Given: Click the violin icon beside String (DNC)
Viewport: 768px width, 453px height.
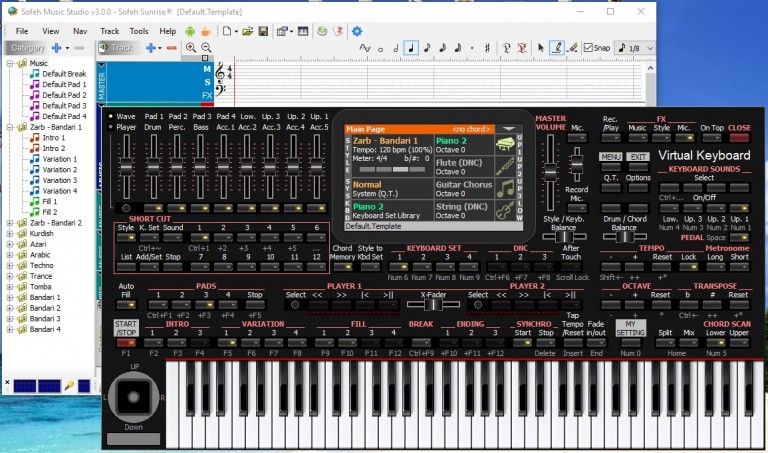Looking at the screenshot, I should tap(504, 211).
